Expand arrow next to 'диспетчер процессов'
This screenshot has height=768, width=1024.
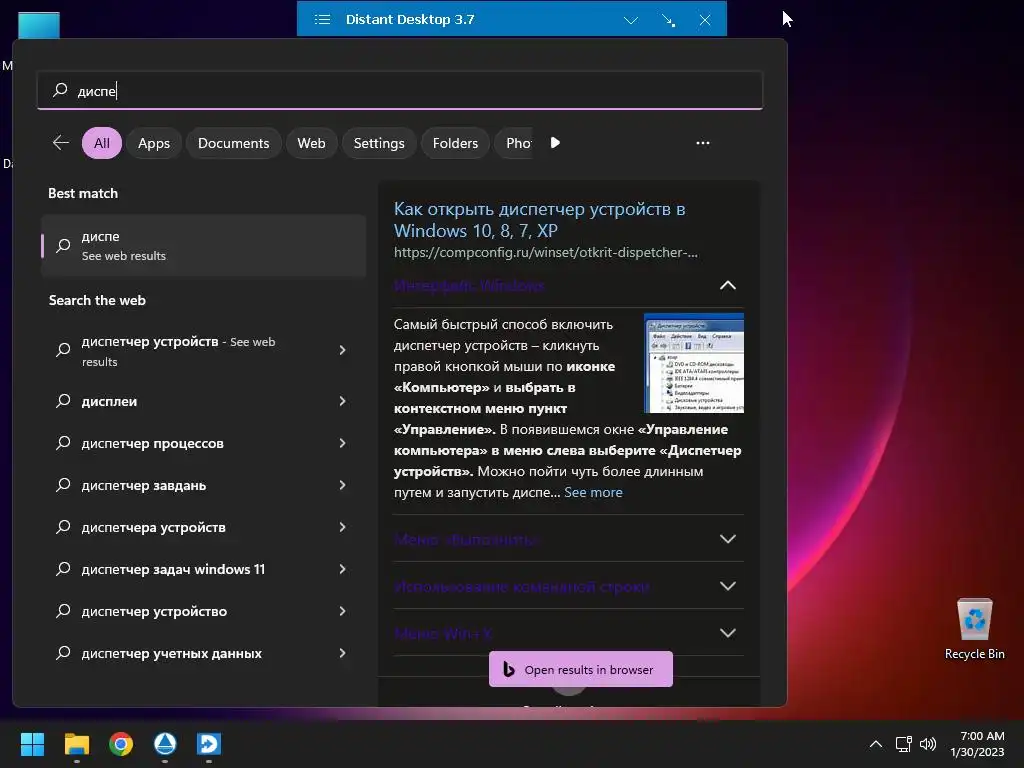(342, 443)
